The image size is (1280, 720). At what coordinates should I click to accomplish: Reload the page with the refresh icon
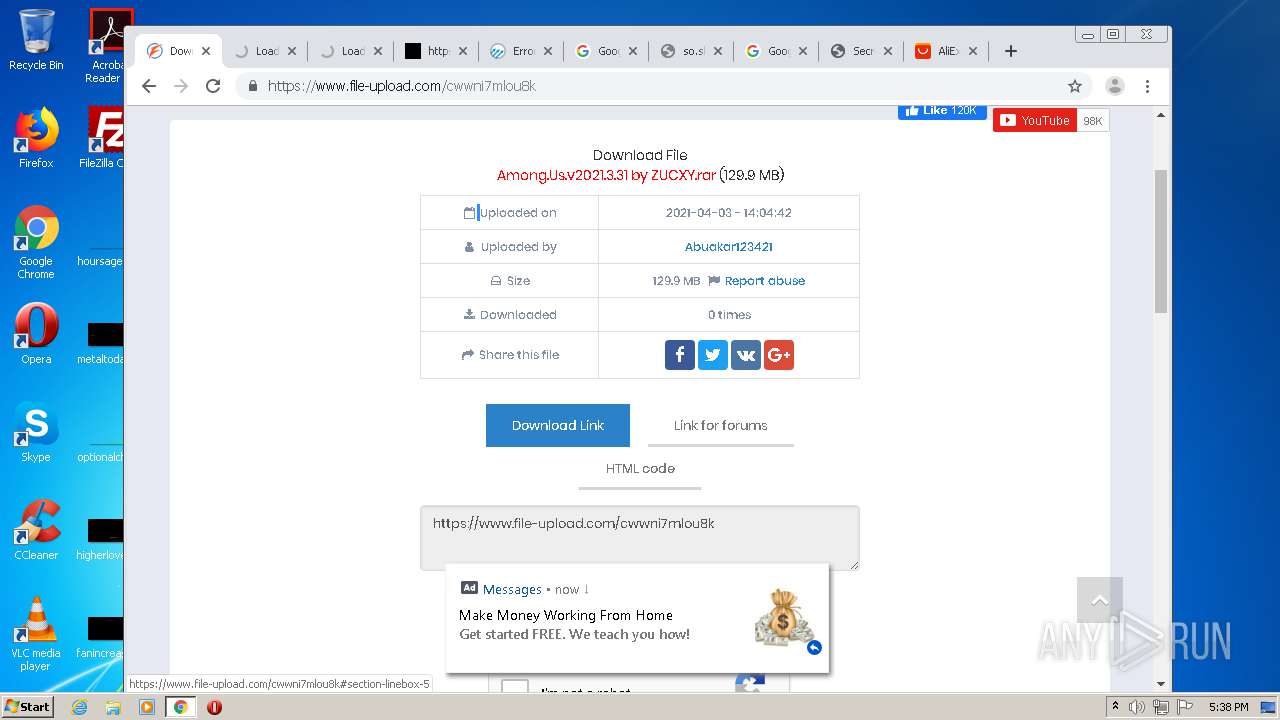[x=213, y=86]
